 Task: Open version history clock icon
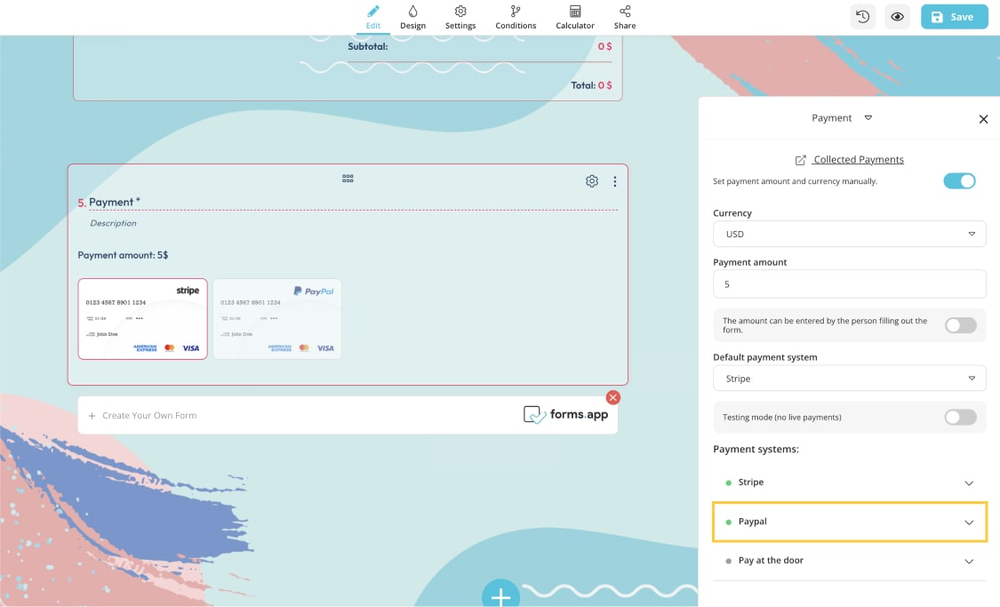tap(862, 17)
